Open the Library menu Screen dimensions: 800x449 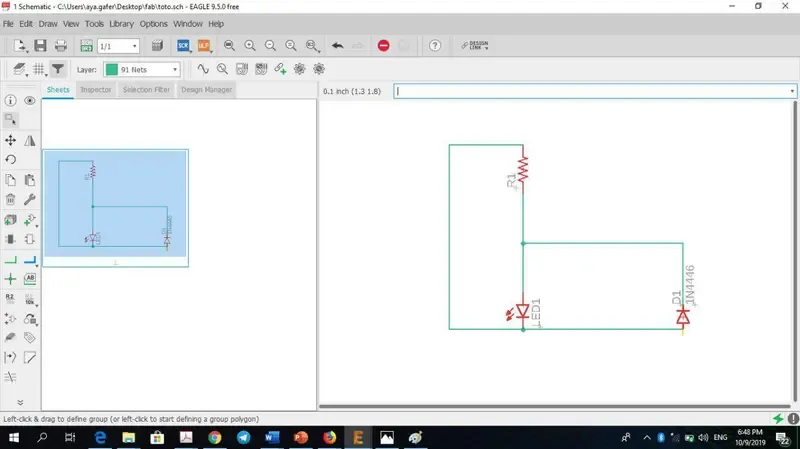[122, 23]
